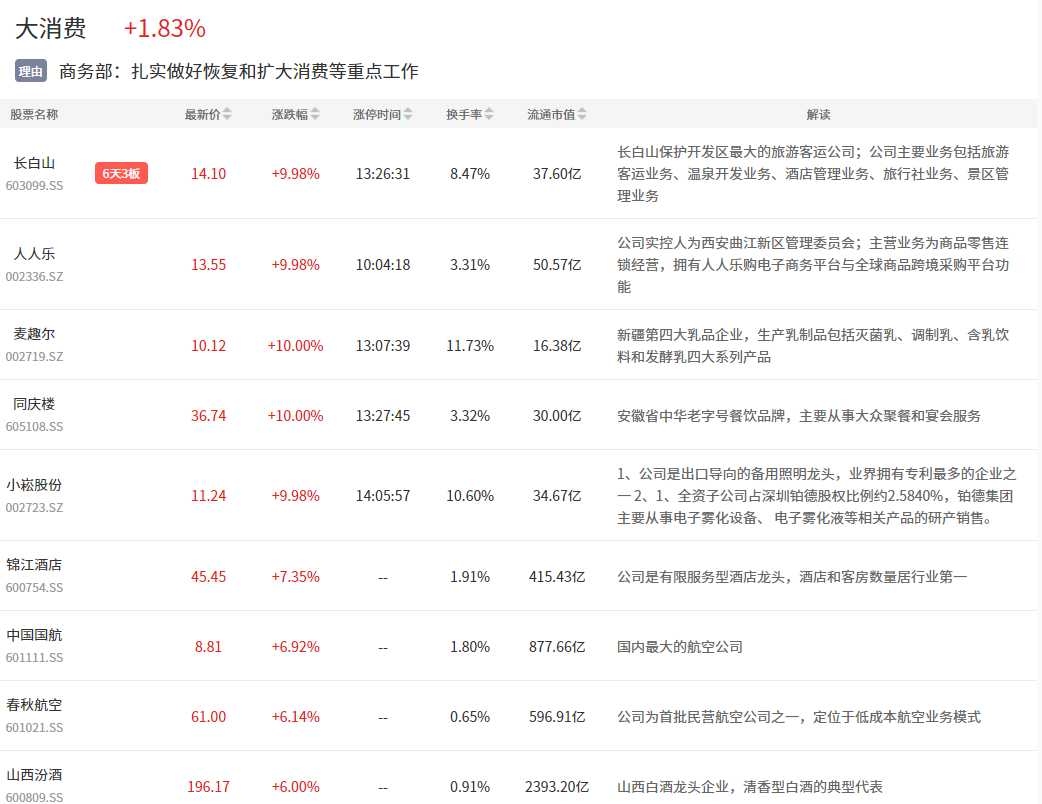Click turnover rate 8.47%
The image size is (1042, 804).
coord(470,174)
